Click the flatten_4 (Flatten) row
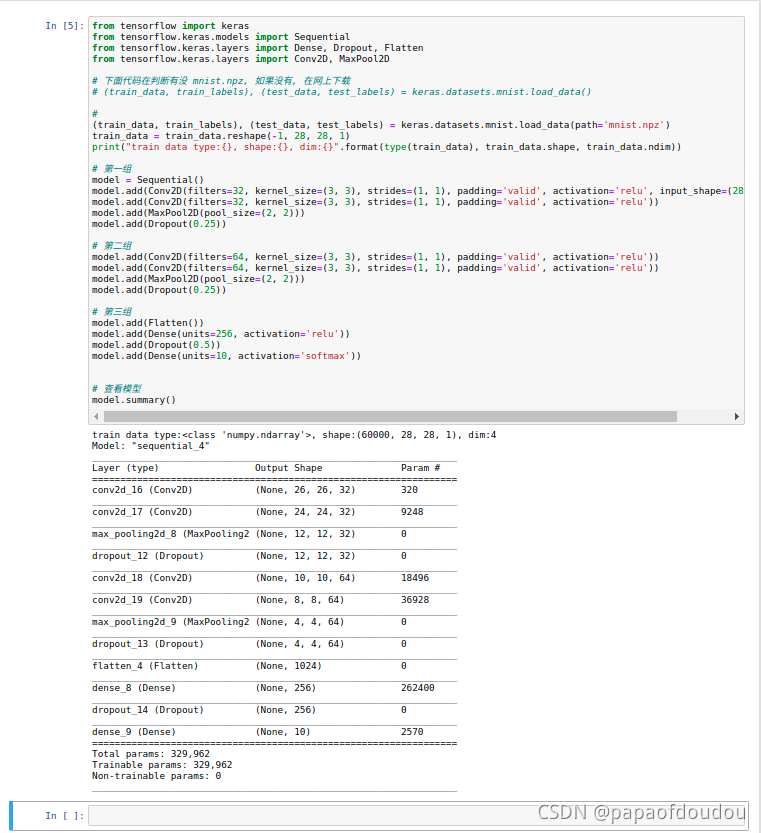Viewport: 761px width, 833px height. [x=274, y=666]
